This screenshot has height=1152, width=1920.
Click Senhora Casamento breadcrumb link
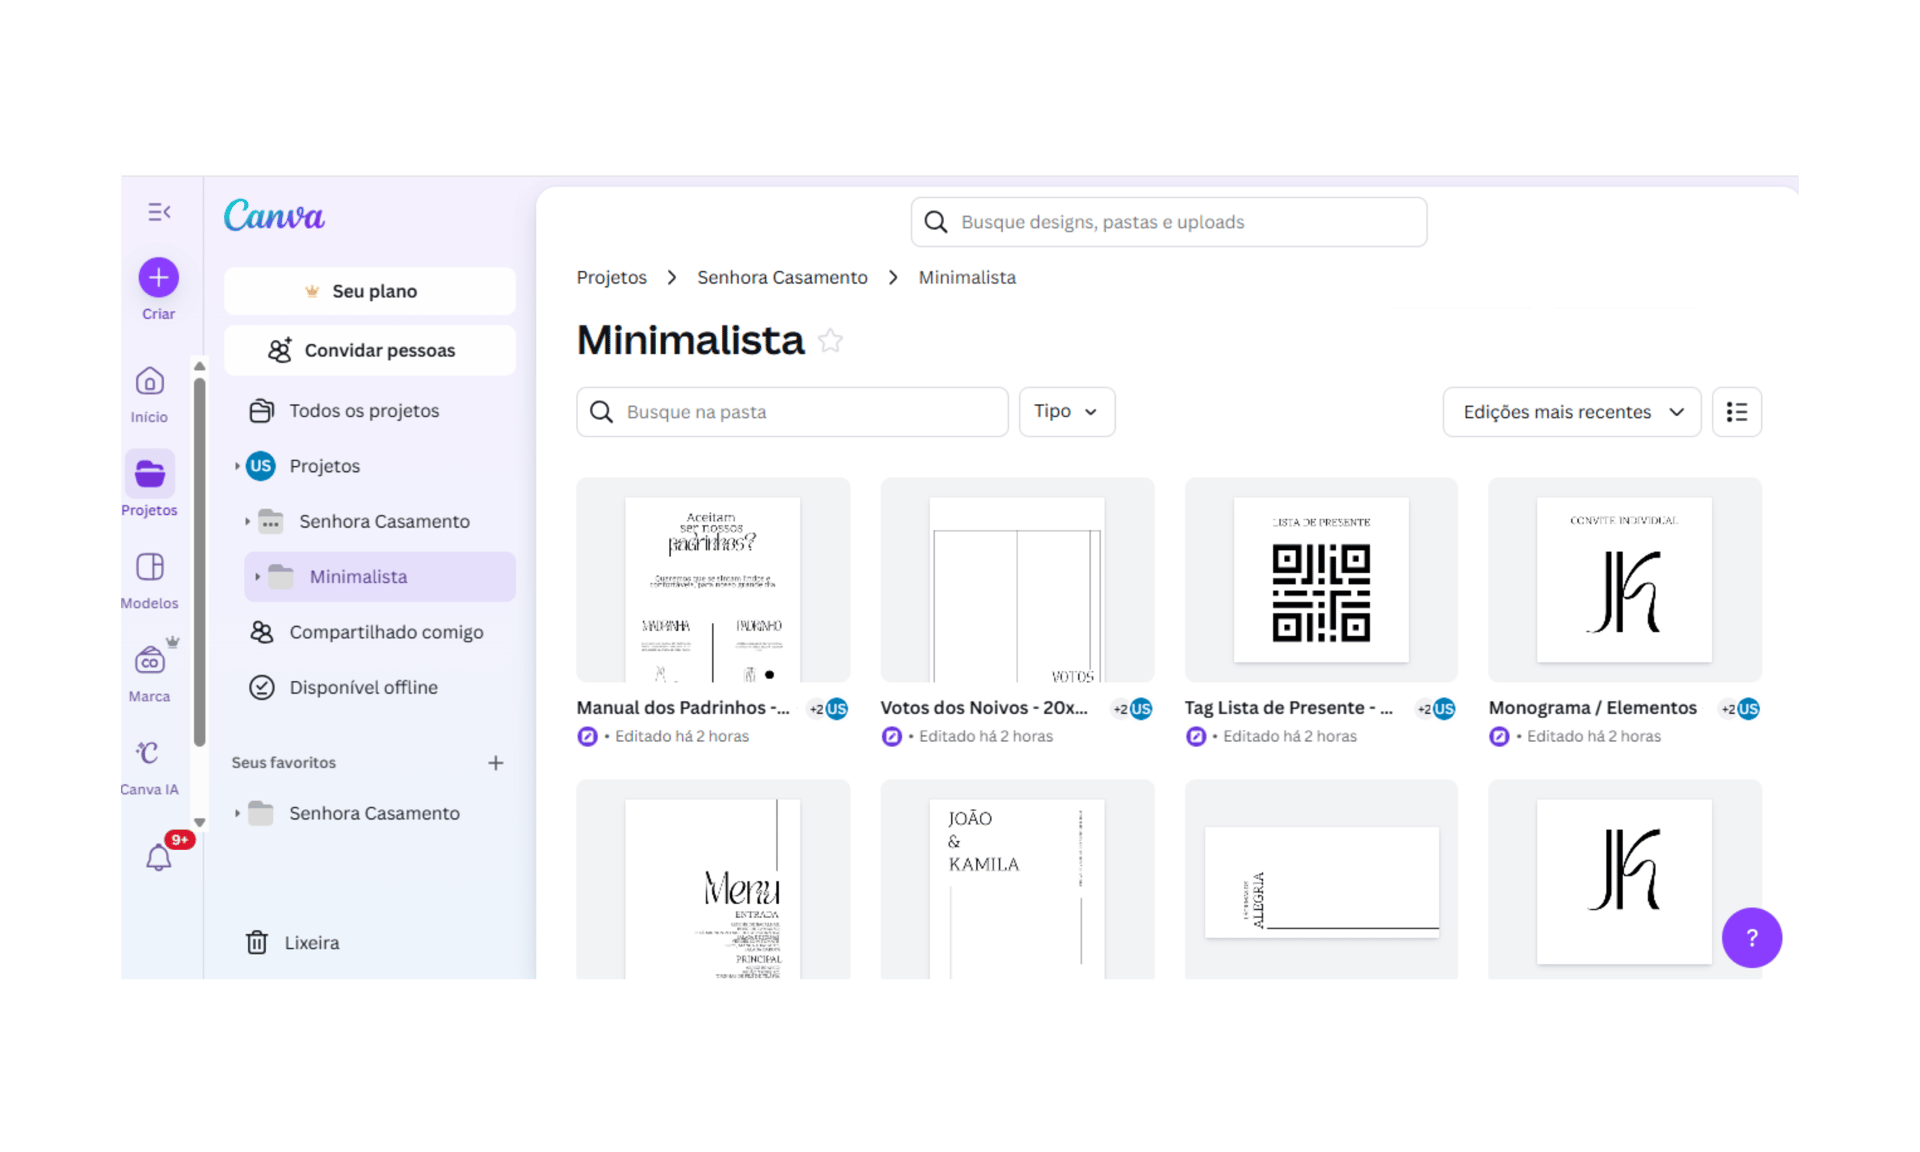tap(782, 277)
